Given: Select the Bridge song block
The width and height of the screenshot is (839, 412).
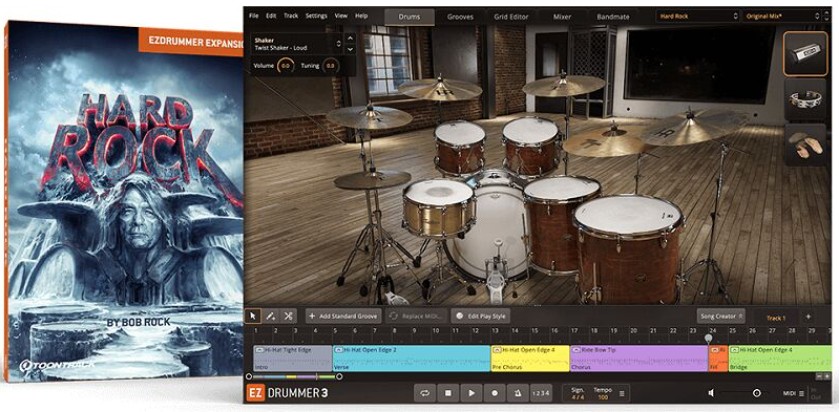Looking at the screenshot, I should (780, 358).
